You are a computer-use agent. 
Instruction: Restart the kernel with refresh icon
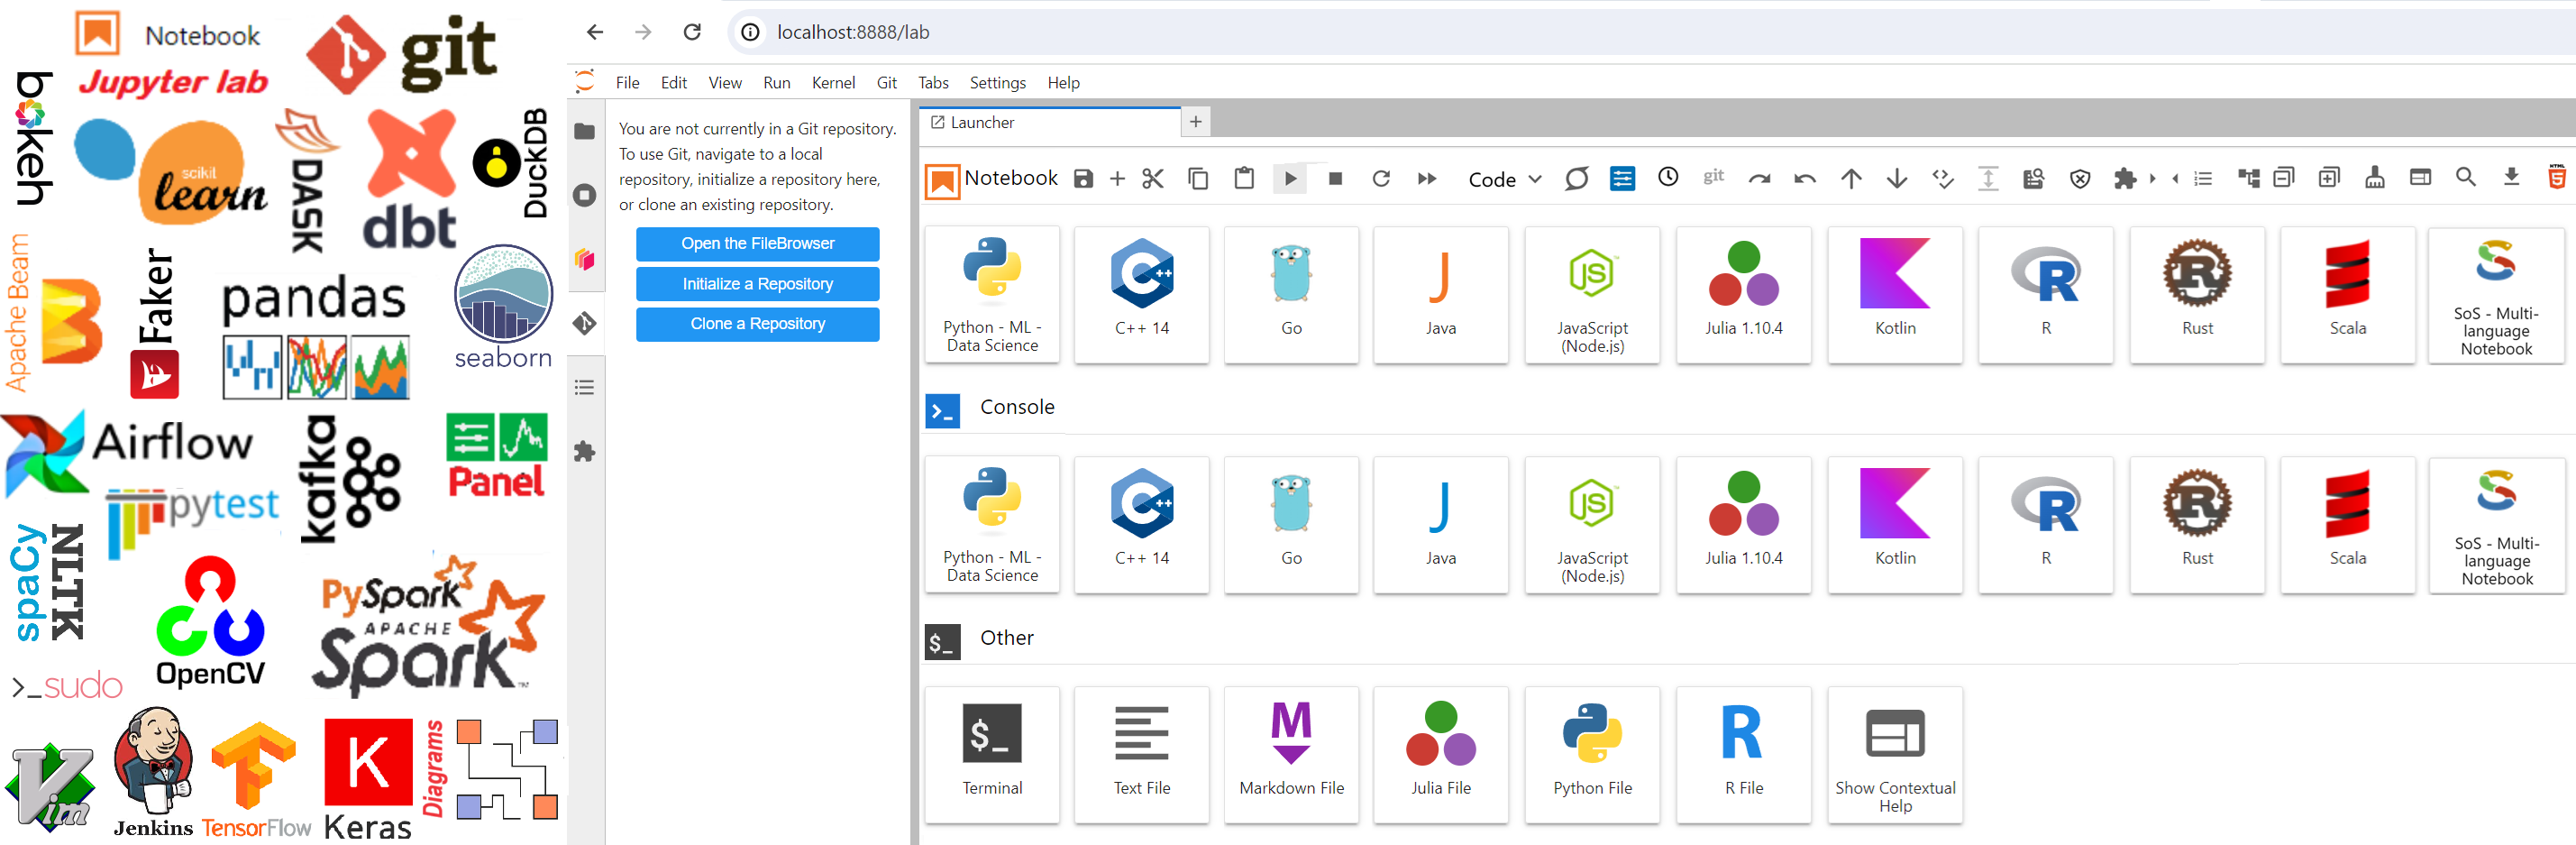click(x=1381, y=179)
